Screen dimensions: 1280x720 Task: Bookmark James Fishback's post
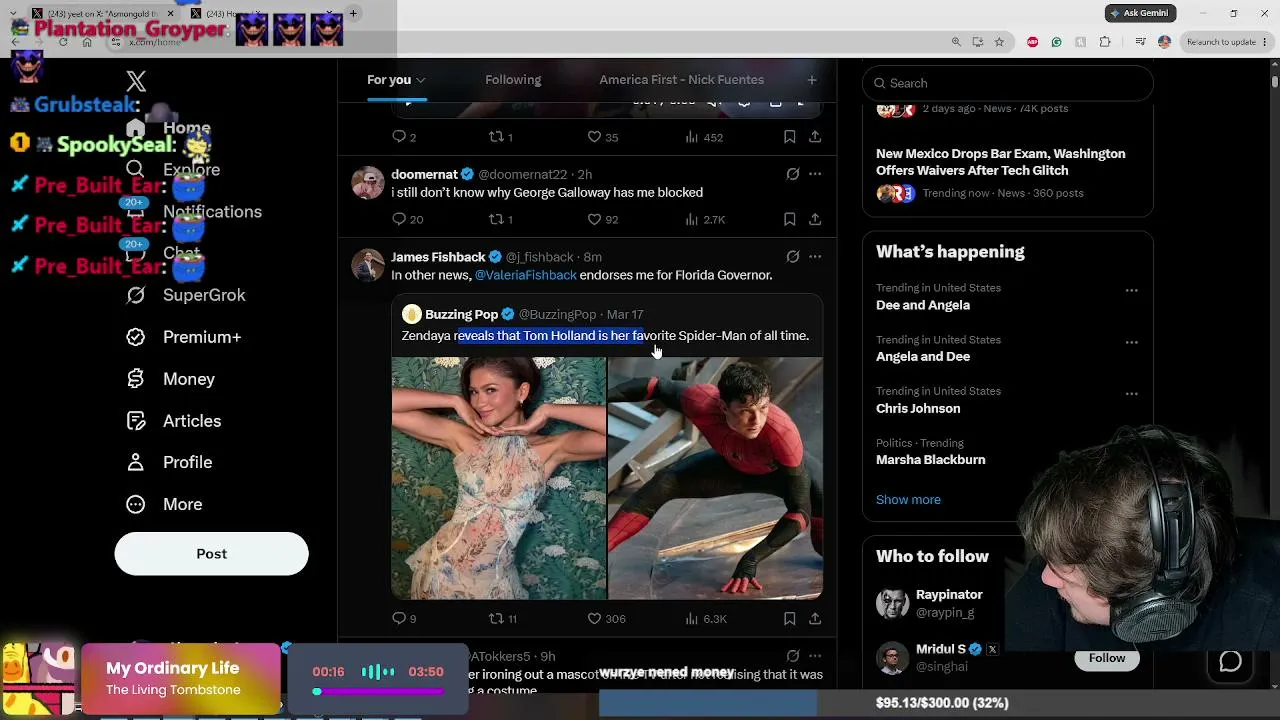pyautogui.click(x=790, y=619)
